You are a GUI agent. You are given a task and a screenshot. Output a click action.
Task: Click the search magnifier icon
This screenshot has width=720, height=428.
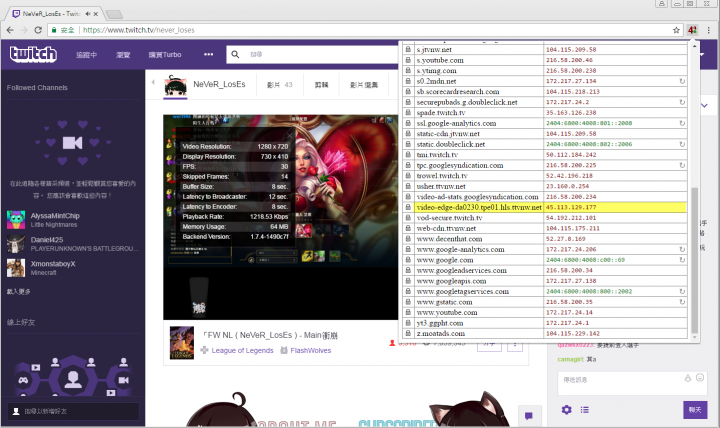pyautogui.click(x=235, y=54)
